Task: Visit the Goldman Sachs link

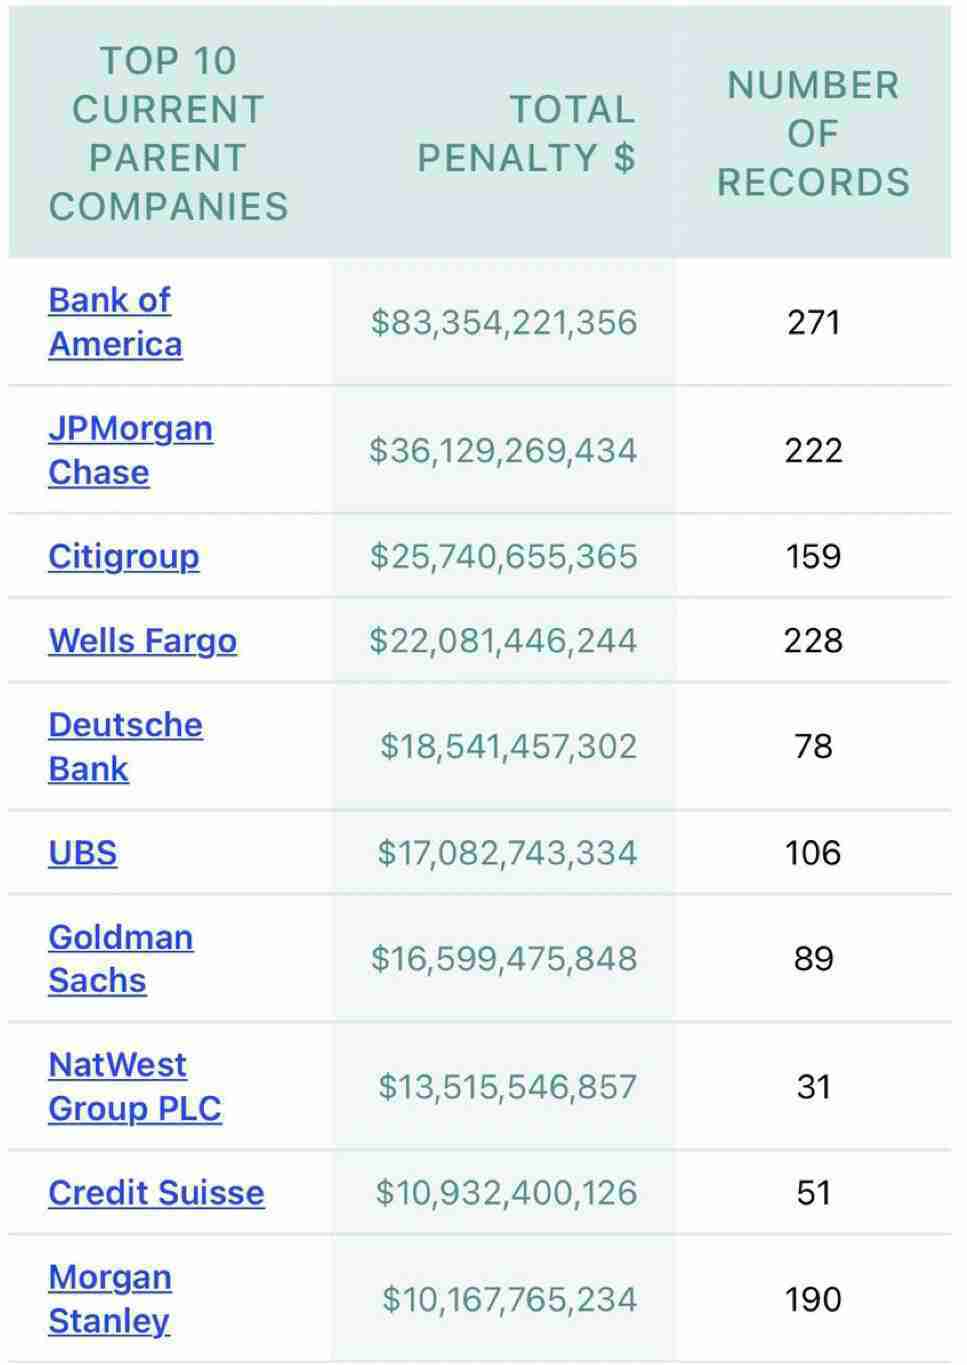Action: click(120, 958)
